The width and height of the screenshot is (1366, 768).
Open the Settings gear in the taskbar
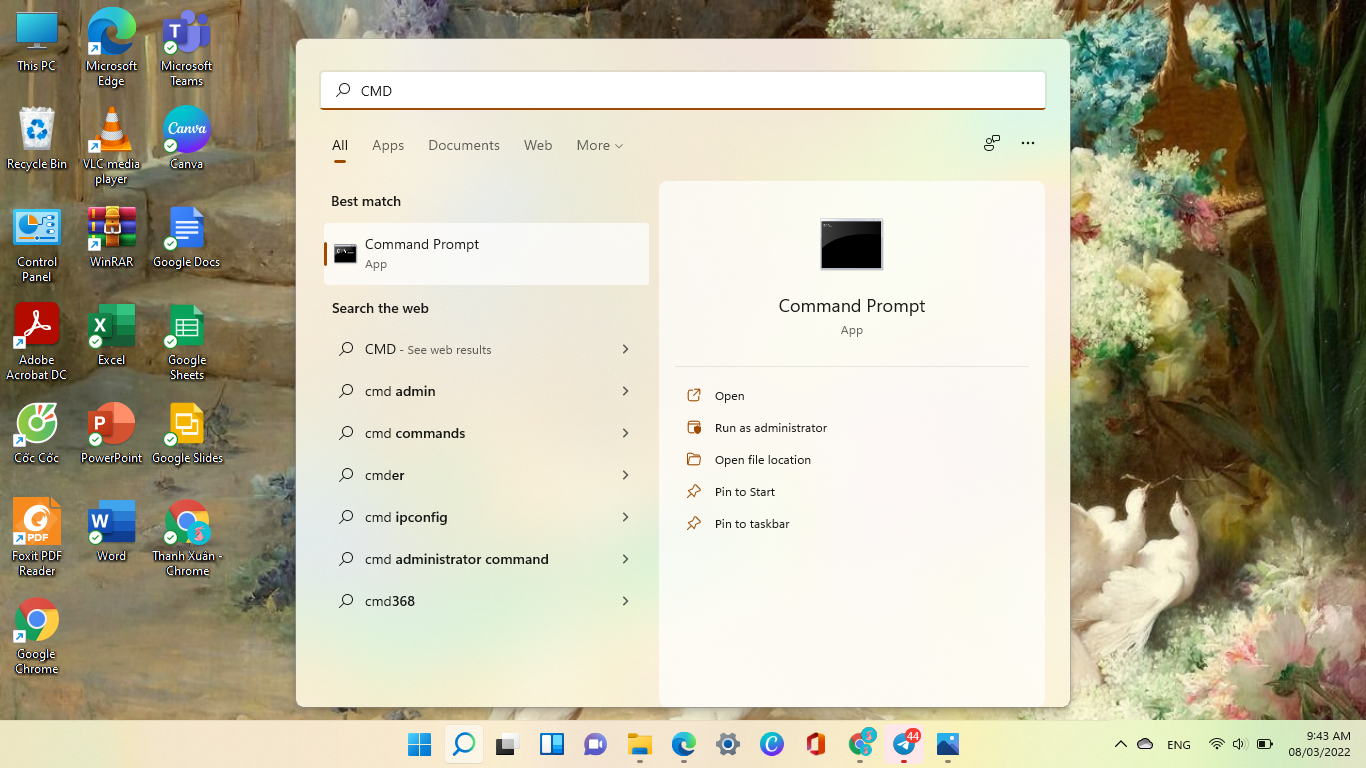tap(728, 744)
